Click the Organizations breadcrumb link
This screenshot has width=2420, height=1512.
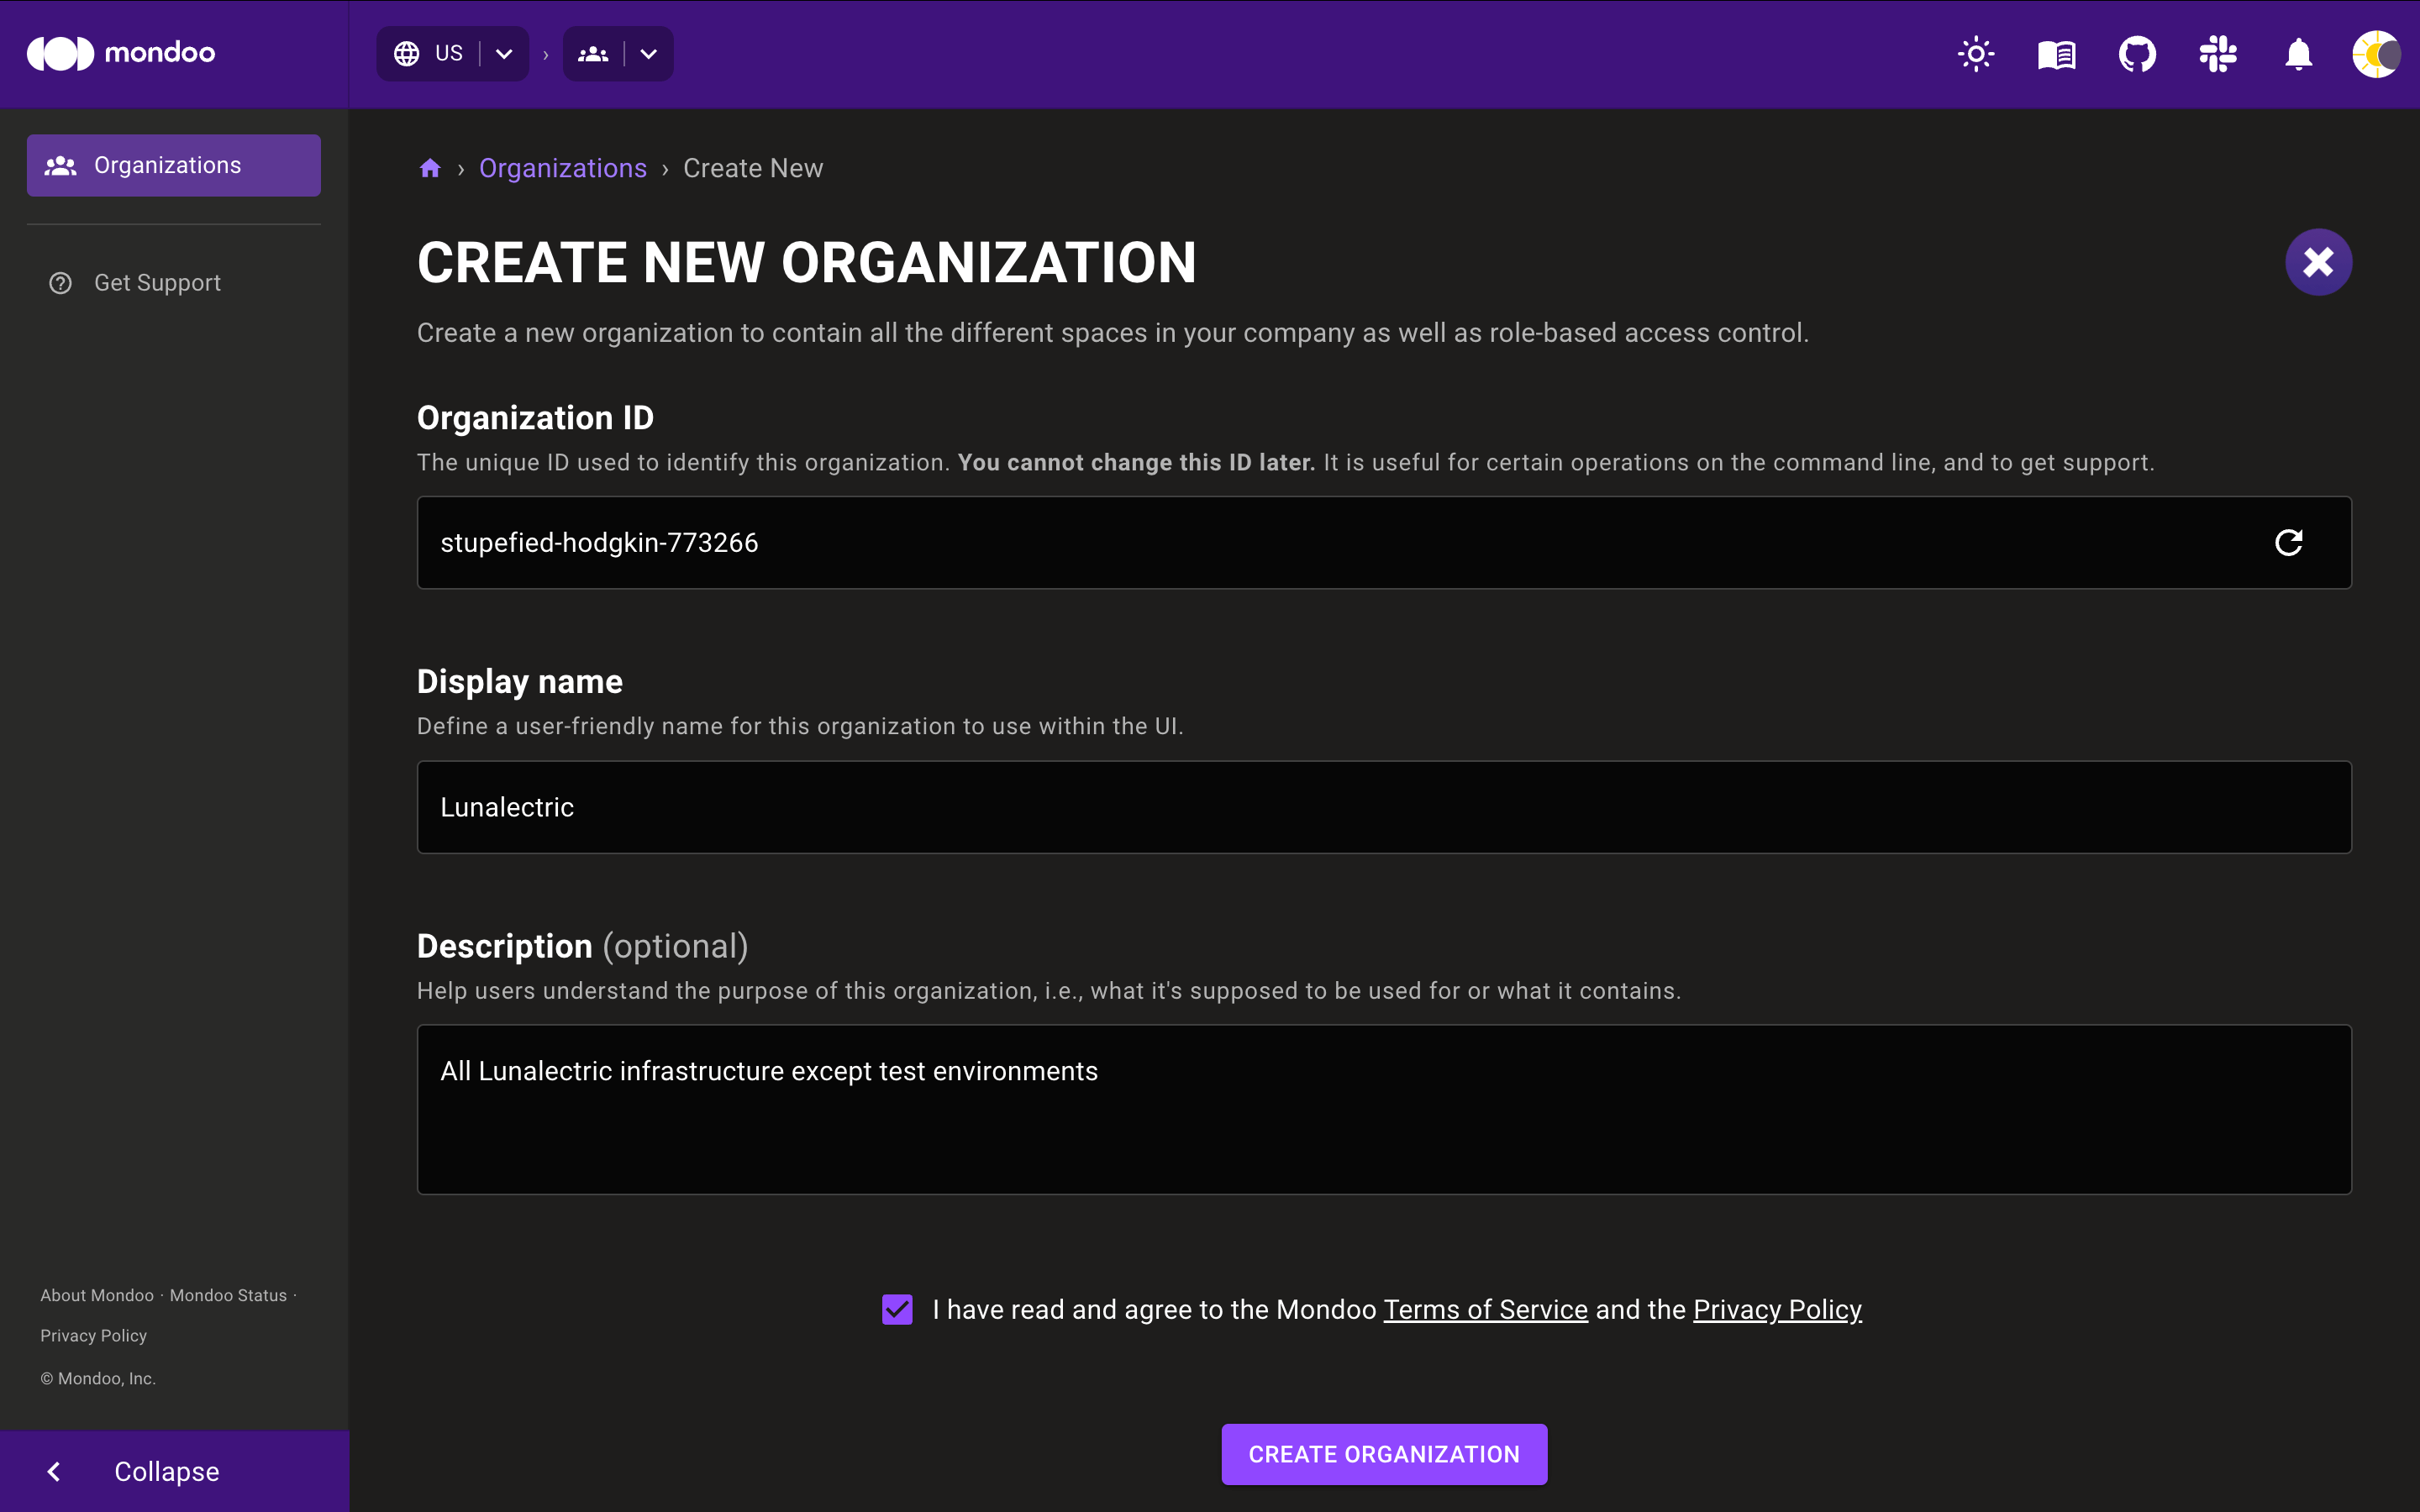point(563,167)
